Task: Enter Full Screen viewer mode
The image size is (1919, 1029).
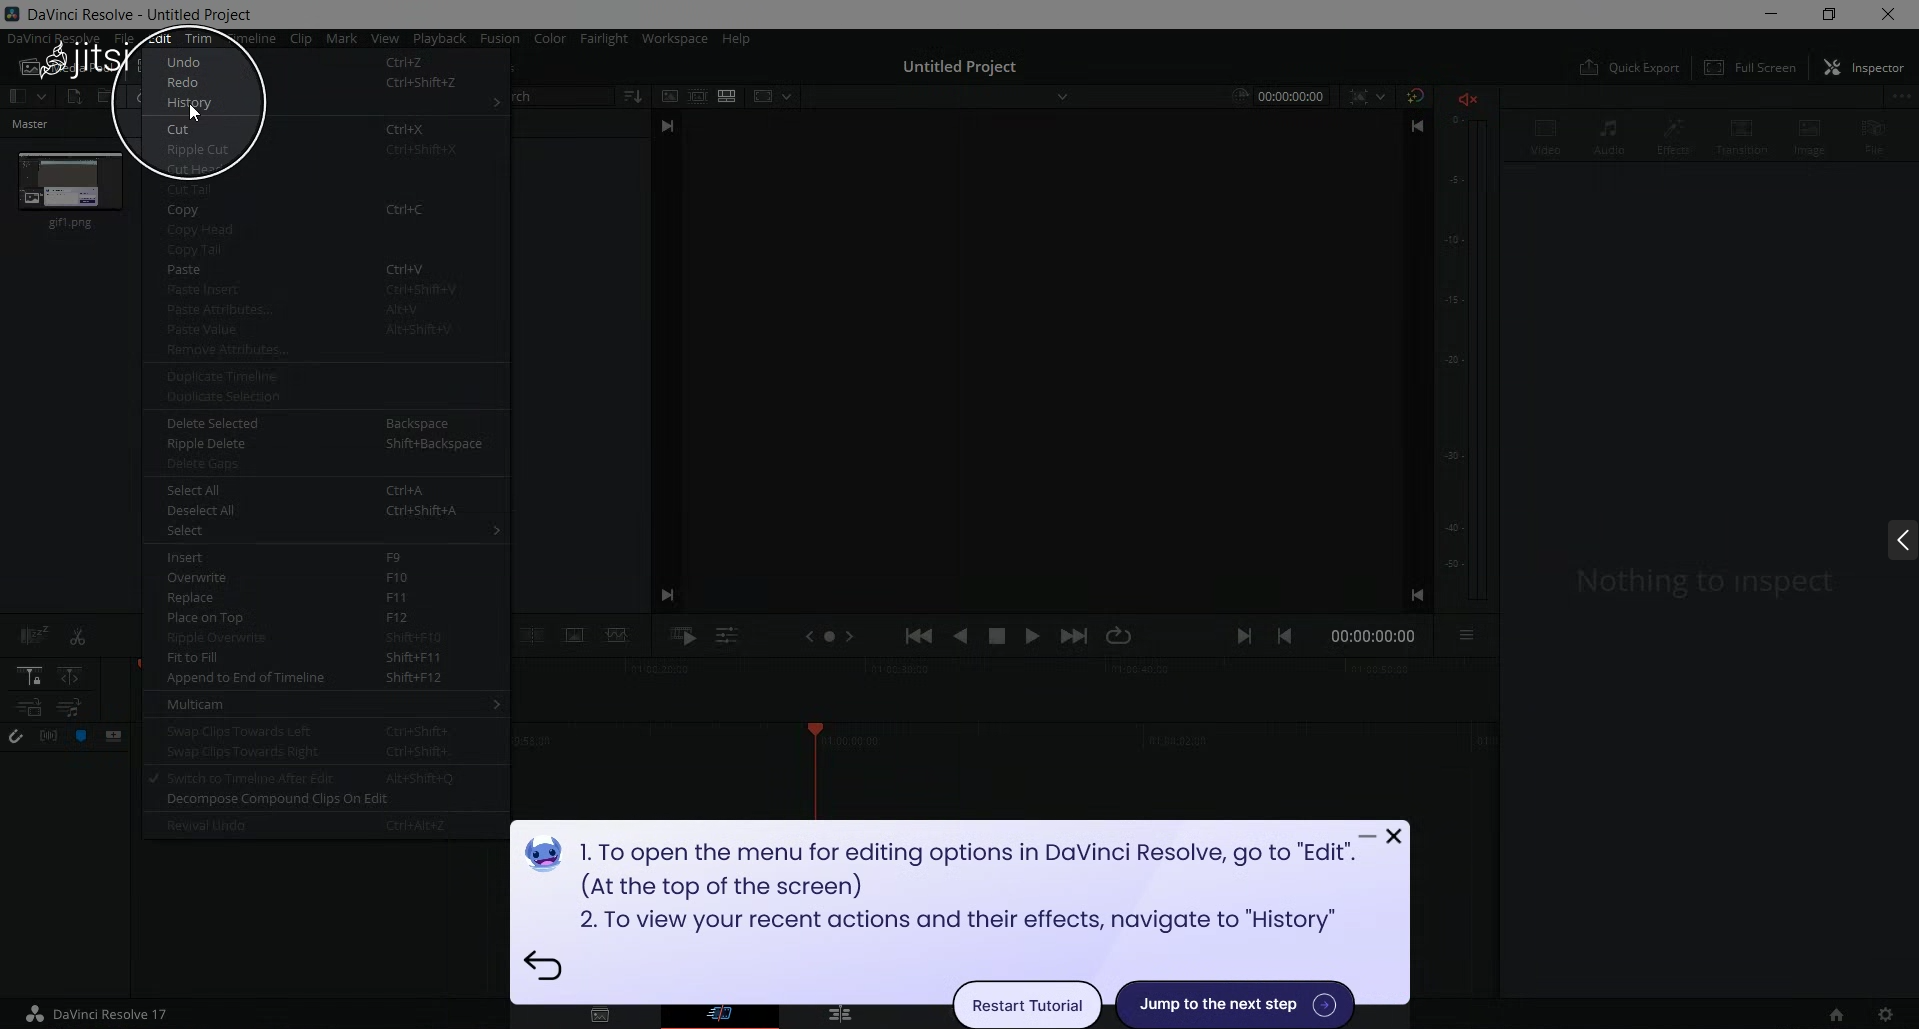Action: click(x=1750, y=68)
